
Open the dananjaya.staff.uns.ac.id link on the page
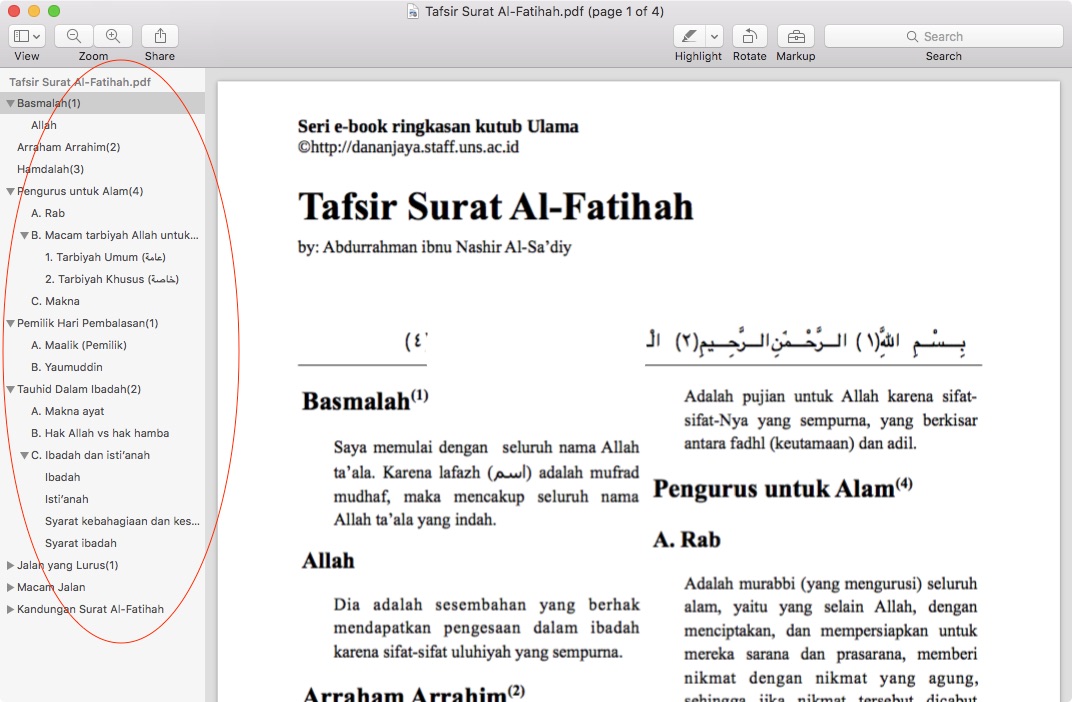point(414,147)
